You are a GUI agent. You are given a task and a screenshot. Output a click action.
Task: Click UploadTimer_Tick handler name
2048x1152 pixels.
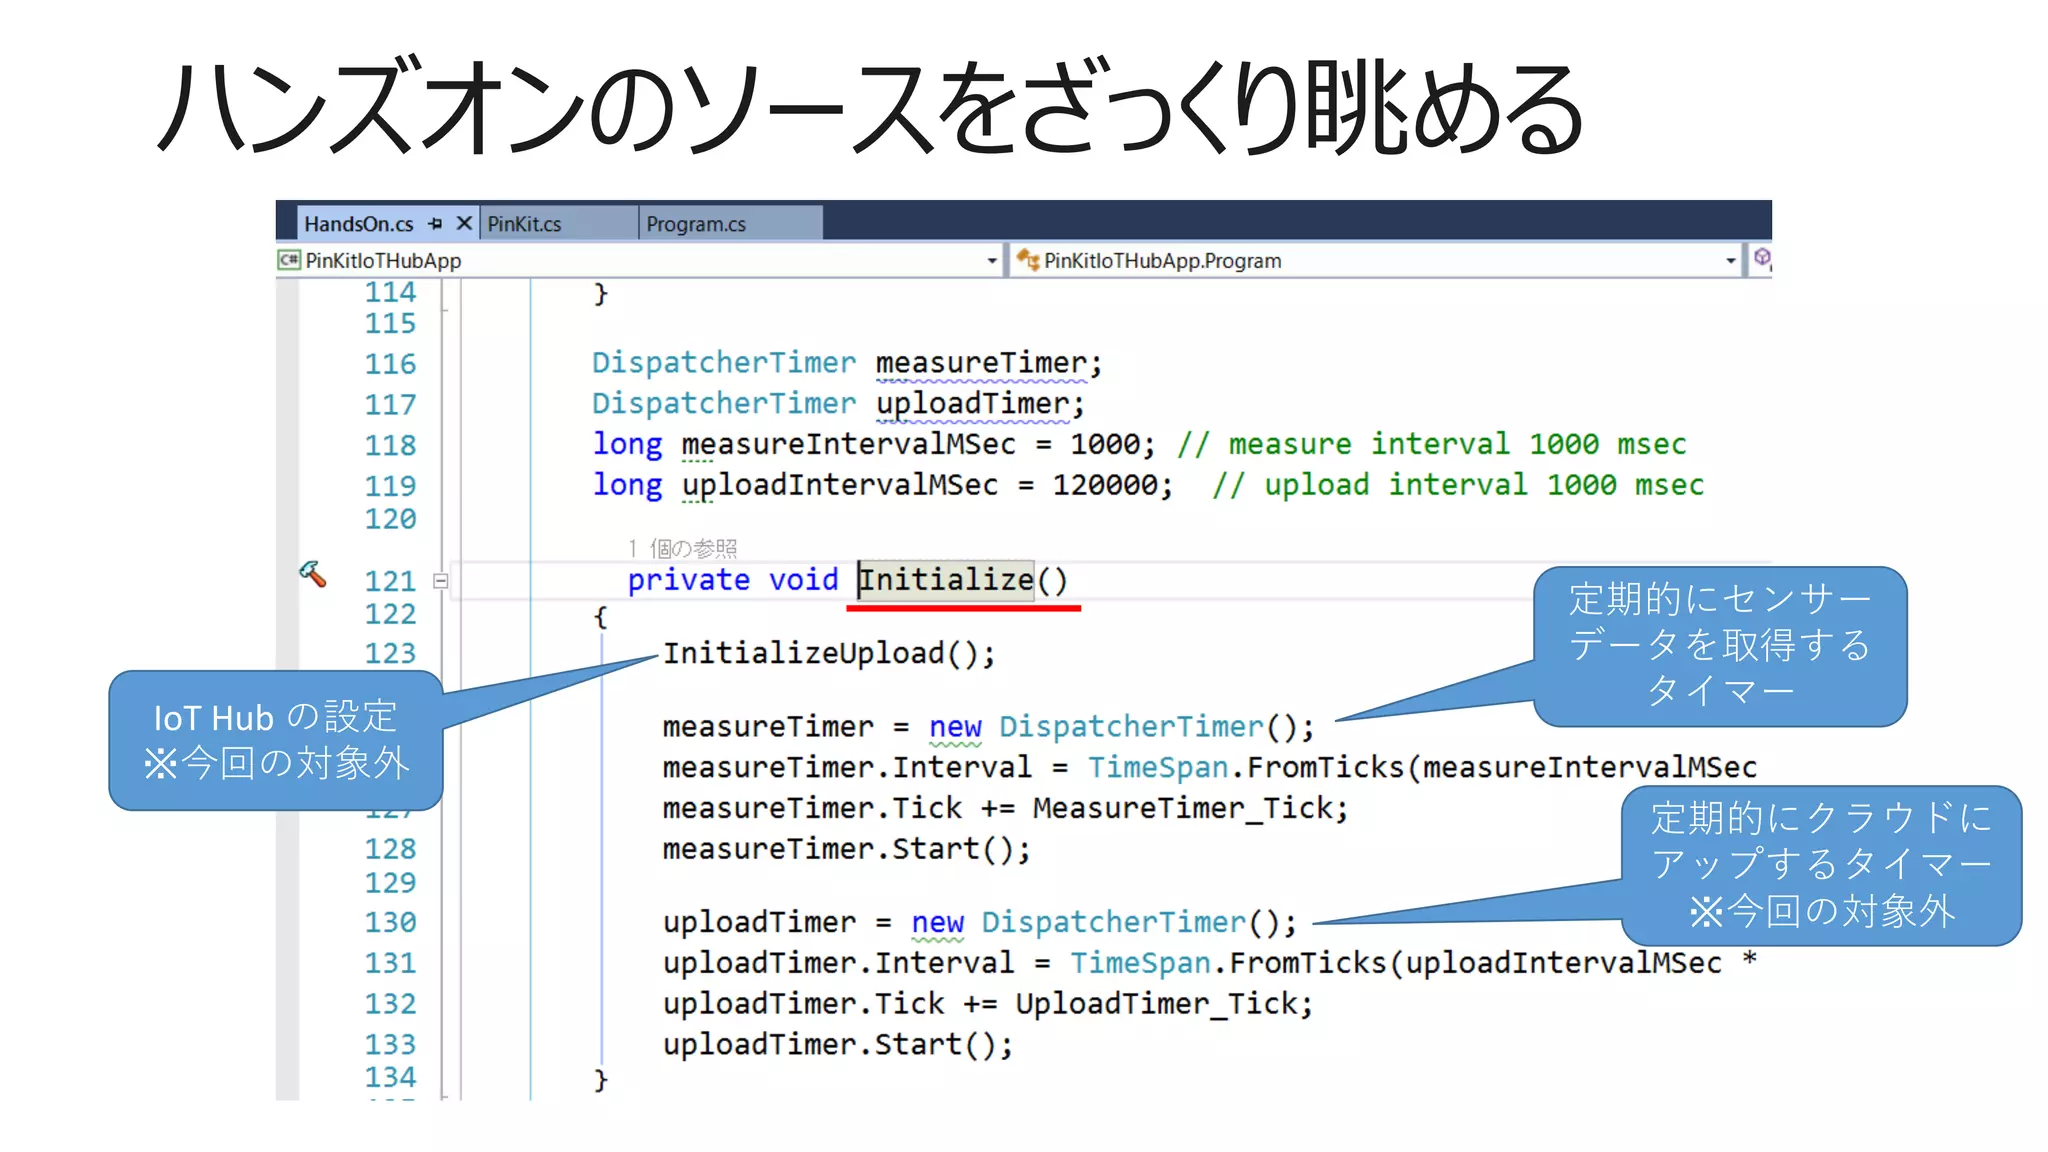coord(1155,1004)
